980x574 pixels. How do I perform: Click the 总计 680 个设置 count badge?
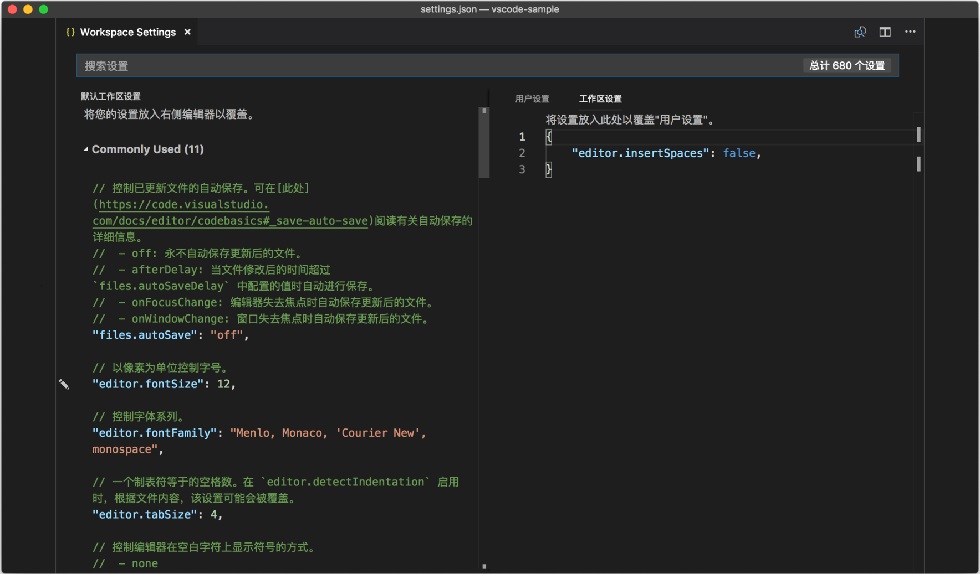[847, 66]
